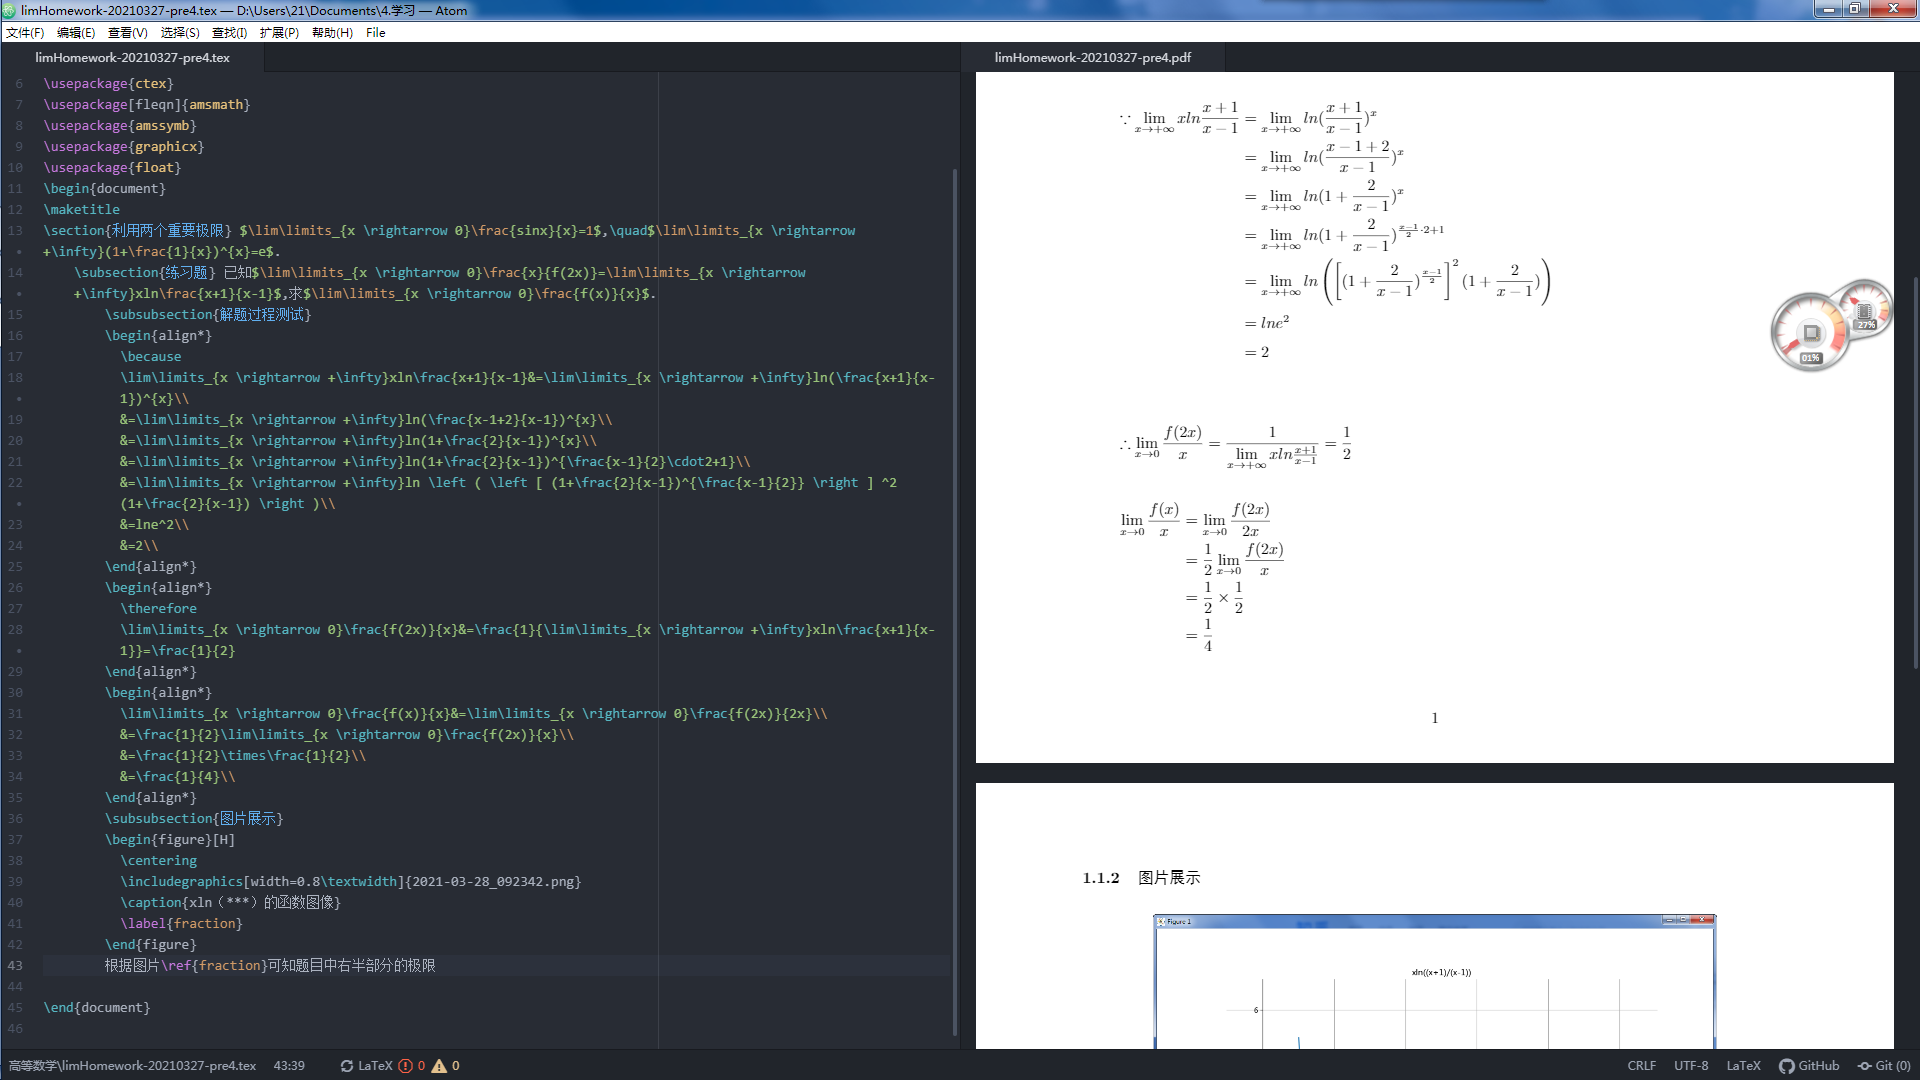Click the red error count icon in status bar
The height and width of the screenshot is (1080, 1920).
coord(405,1066)
